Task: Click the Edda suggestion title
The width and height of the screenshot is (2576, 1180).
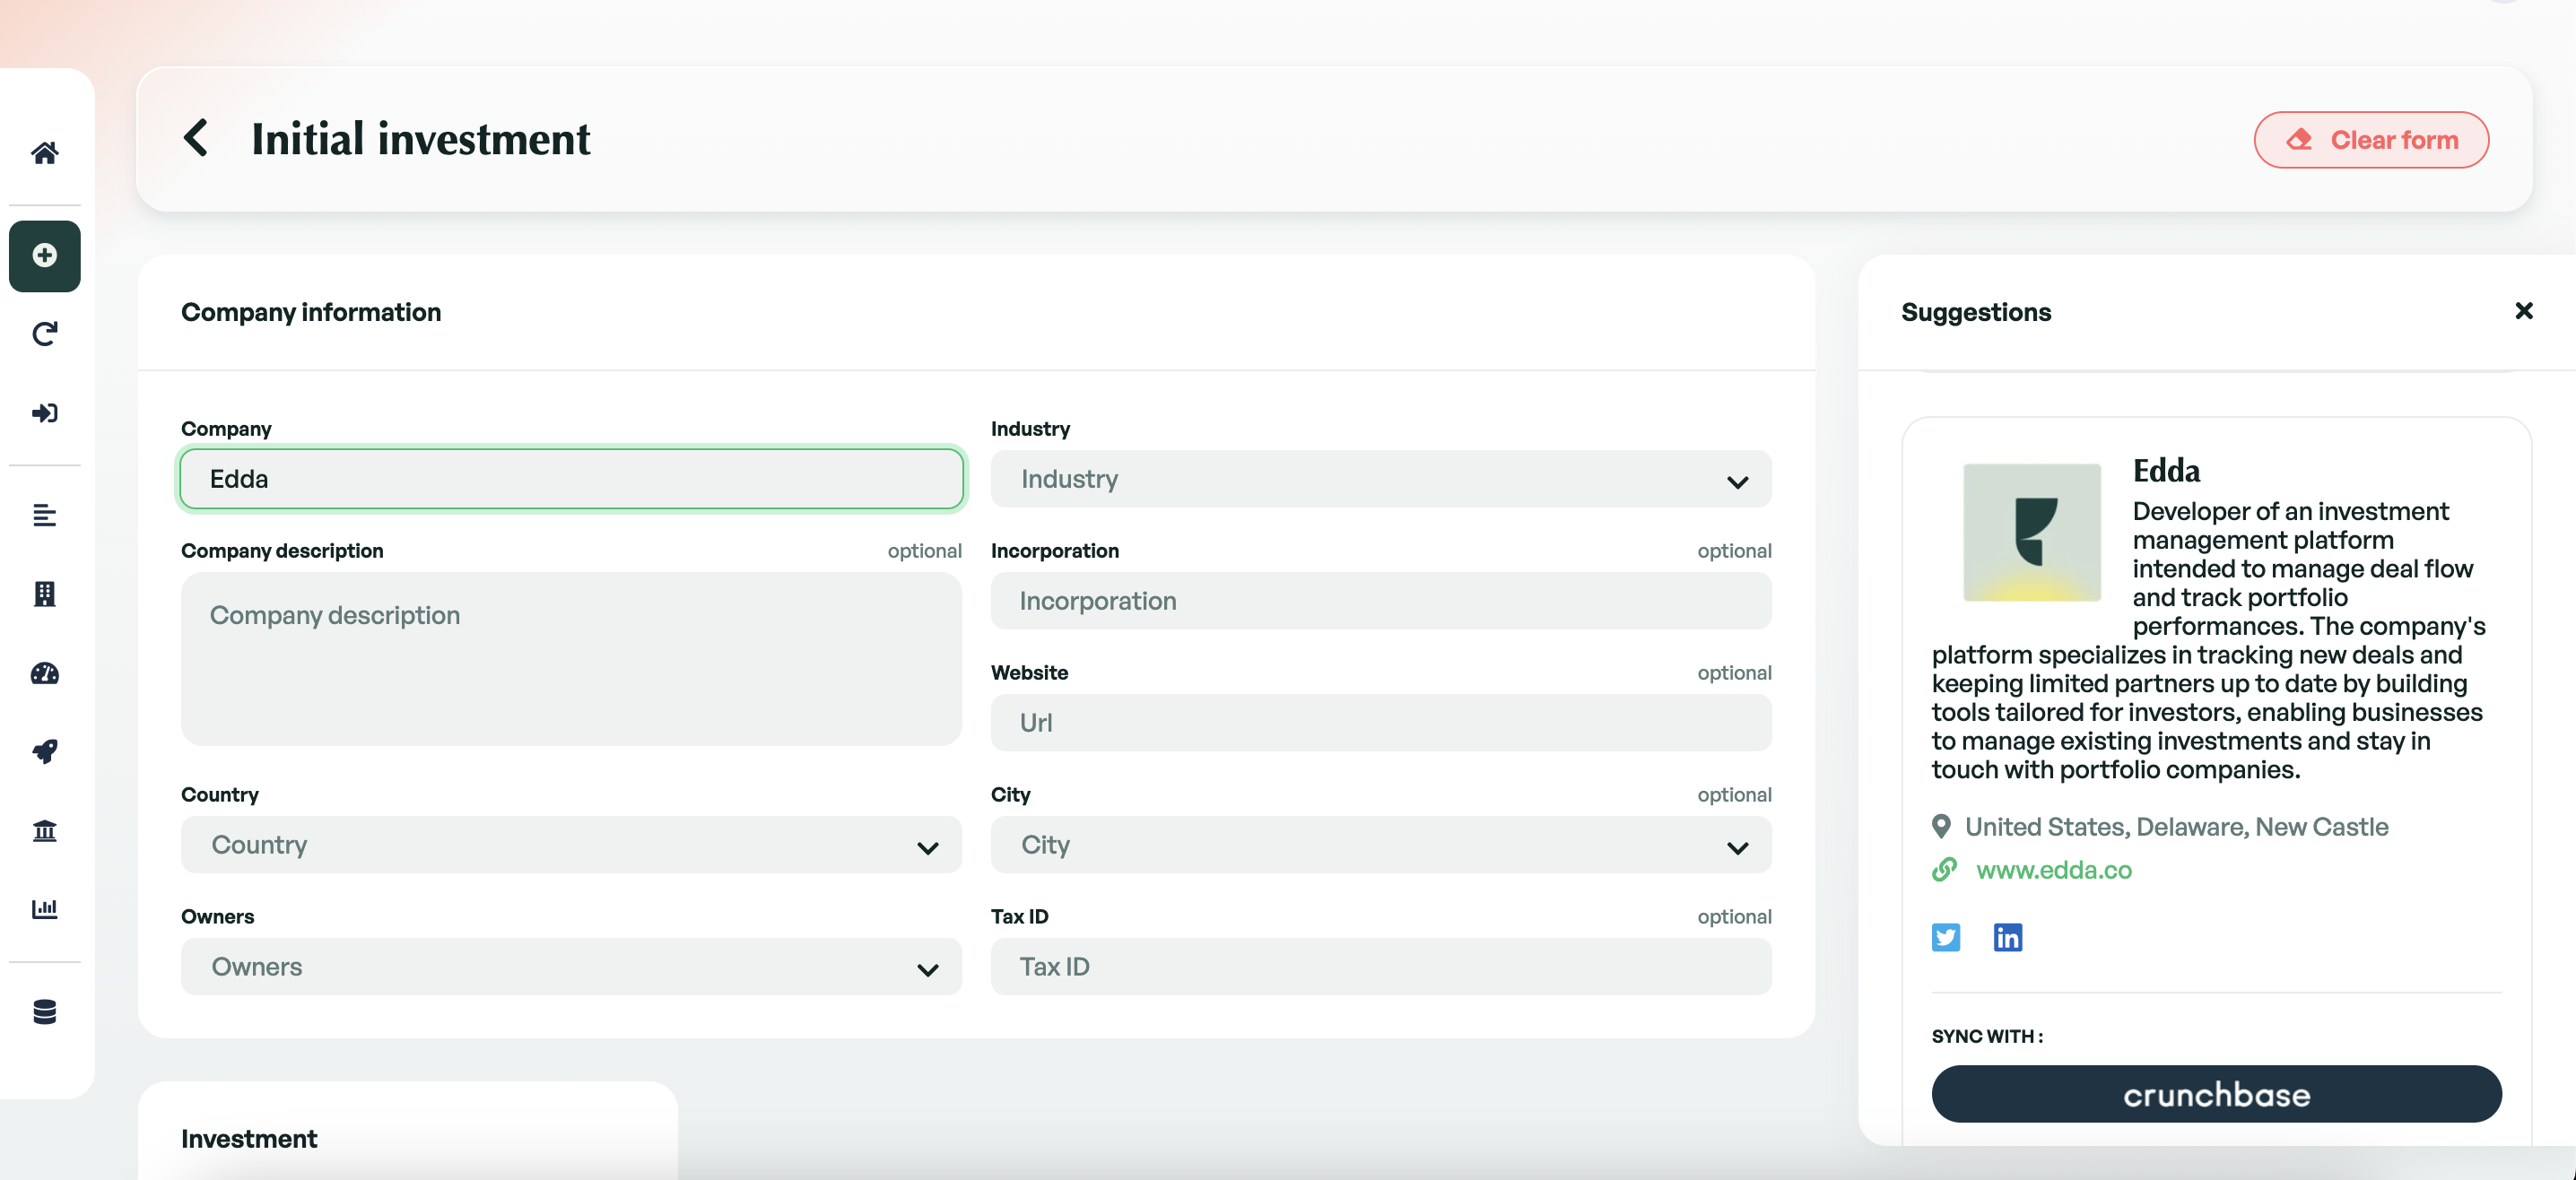Action: 2166,471
